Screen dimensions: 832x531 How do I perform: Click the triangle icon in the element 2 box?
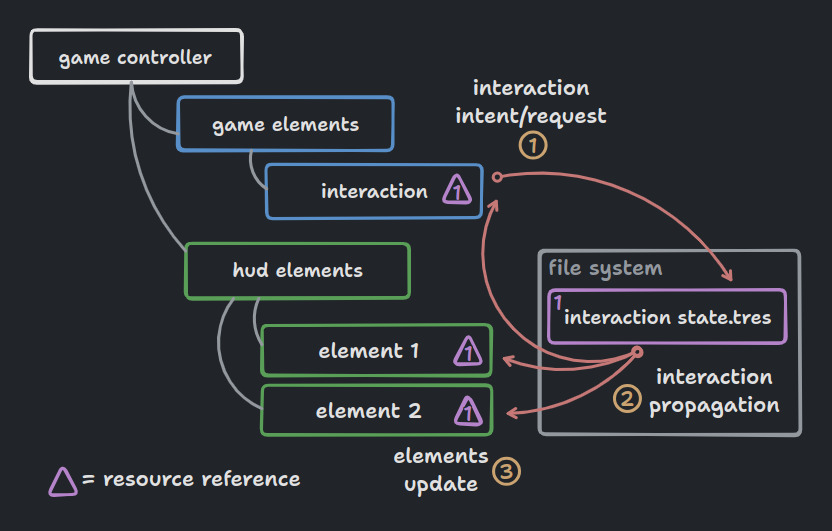[x=468, y=411]
